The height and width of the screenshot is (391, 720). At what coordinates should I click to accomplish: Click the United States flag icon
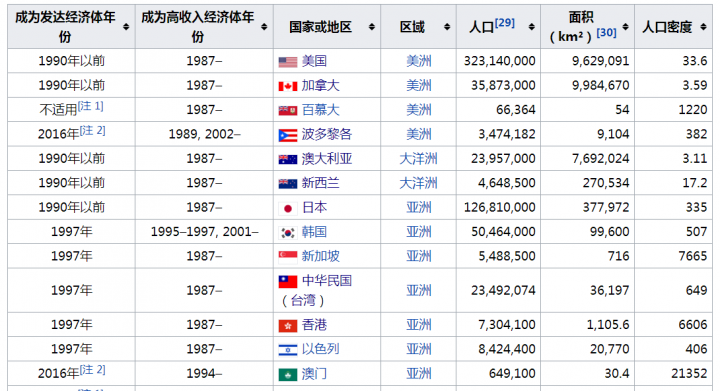(288, 62)
